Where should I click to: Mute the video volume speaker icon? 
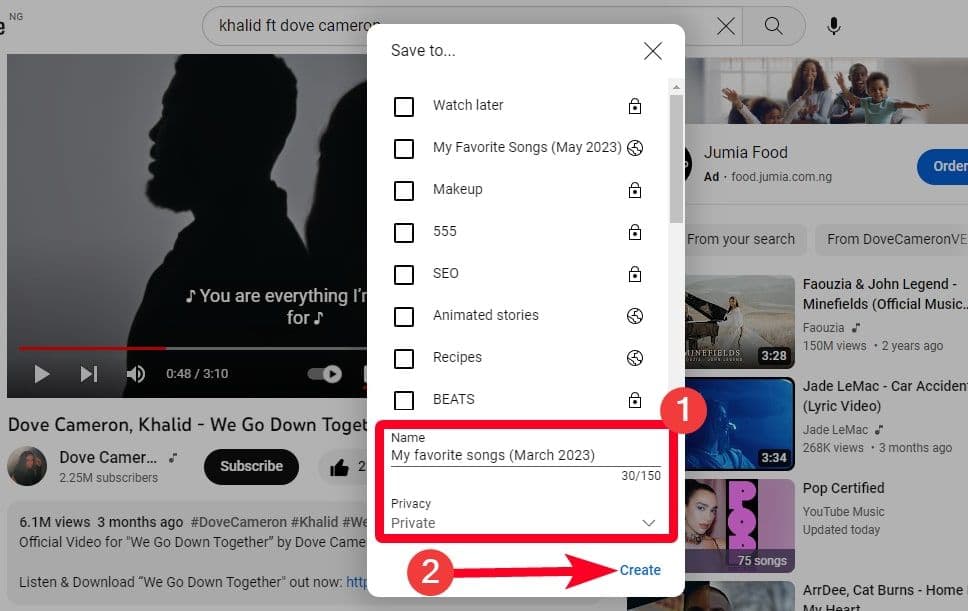click(135, 374)
